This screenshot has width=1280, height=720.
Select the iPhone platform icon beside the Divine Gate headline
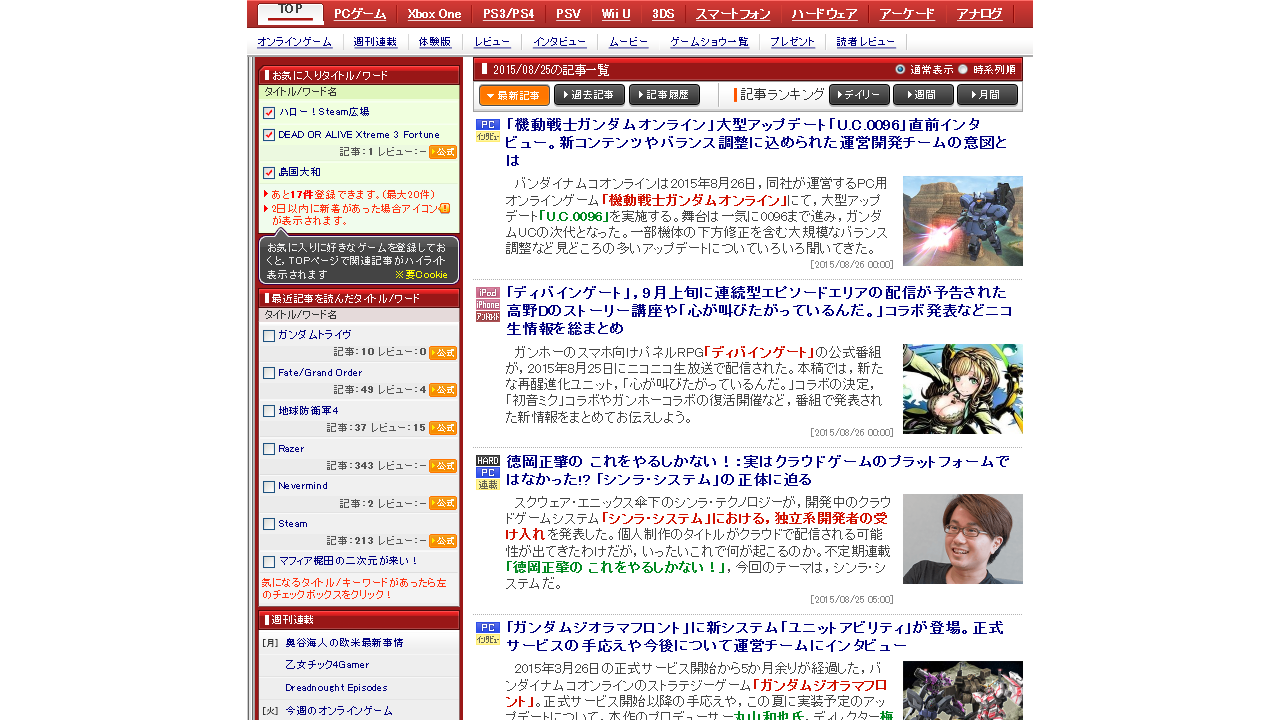pos(486,305)
